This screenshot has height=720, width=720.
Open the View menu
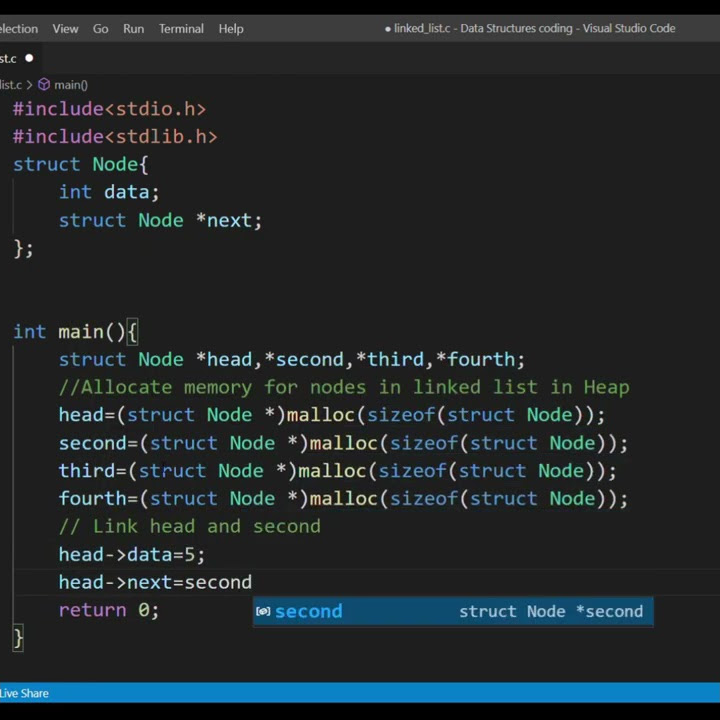[65, 29]
